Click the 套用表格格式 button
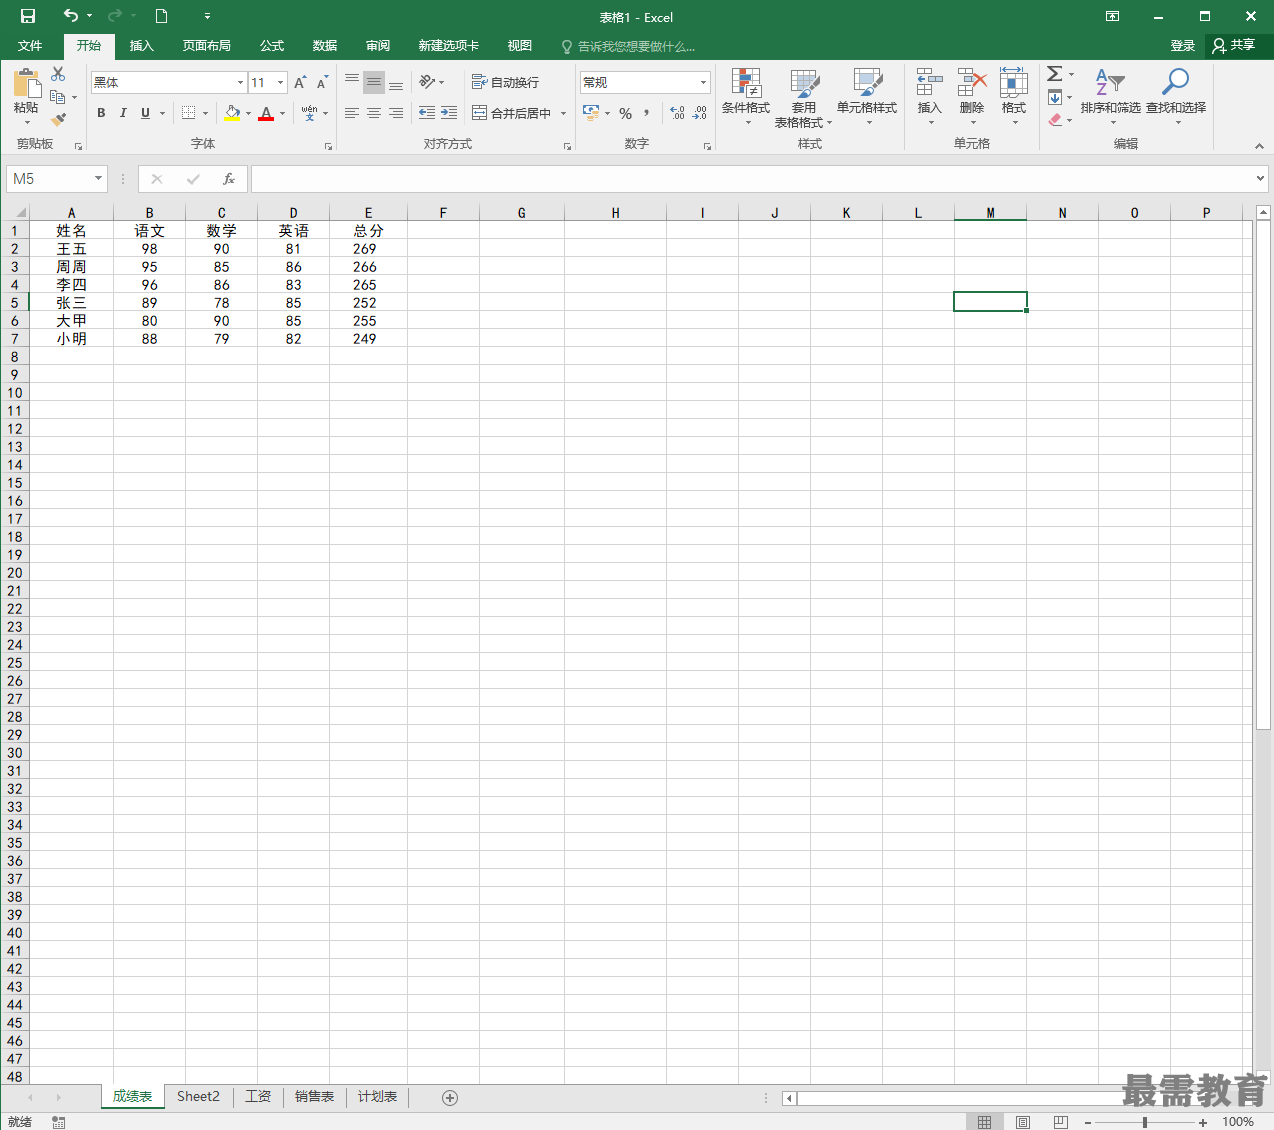 pyautogui.click(x=804, y=97)
